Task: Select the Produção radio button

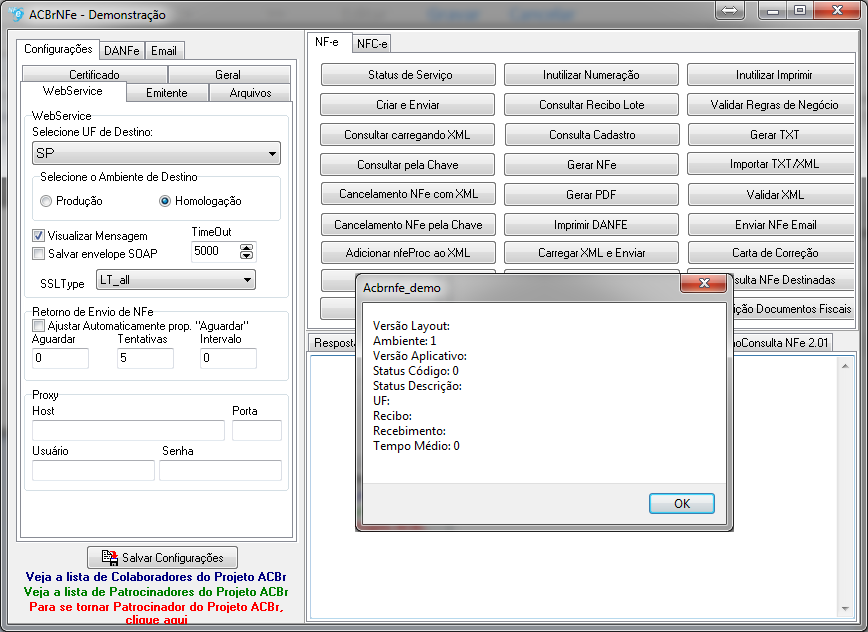Action: pyautogui.click(x=46, y=201)
